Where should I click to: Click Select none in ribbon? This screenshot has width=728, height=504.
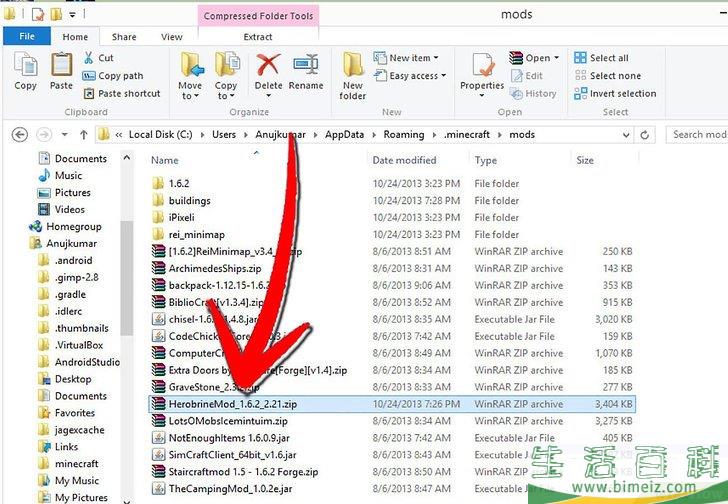608,76
